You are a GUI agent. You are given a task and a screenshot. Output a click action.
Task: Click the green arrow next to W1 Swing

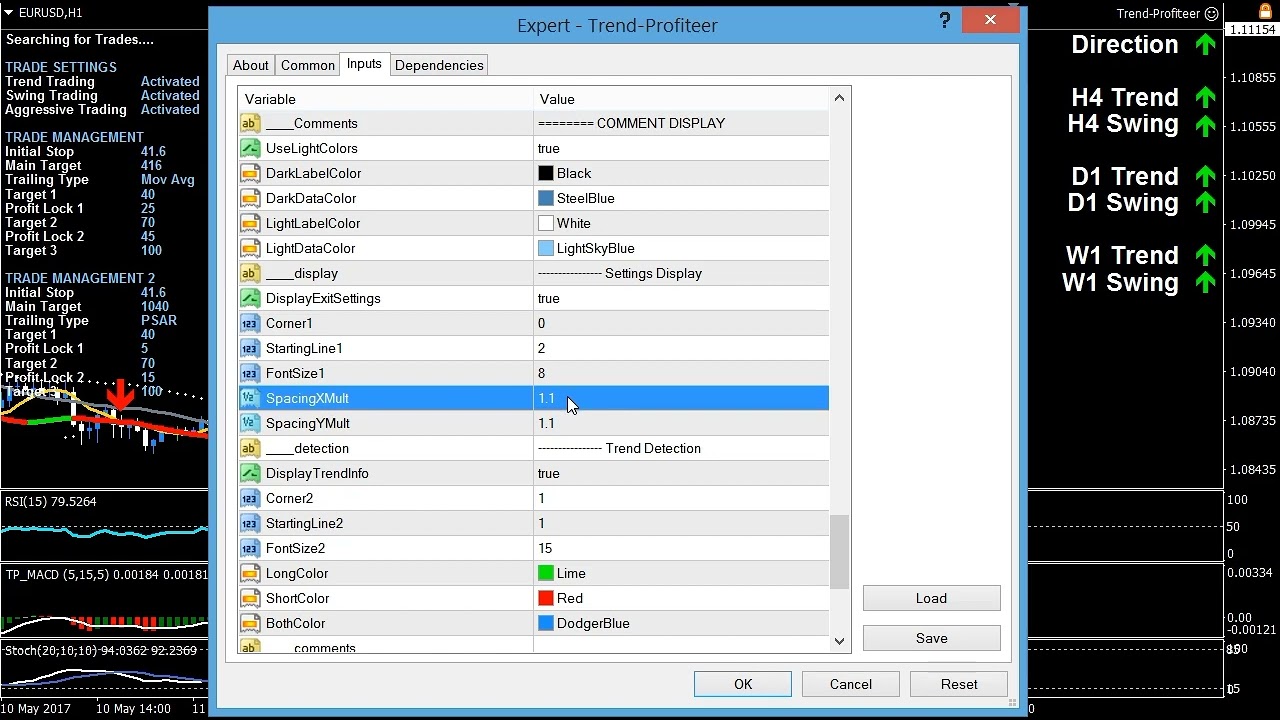tap(1205, 283)
